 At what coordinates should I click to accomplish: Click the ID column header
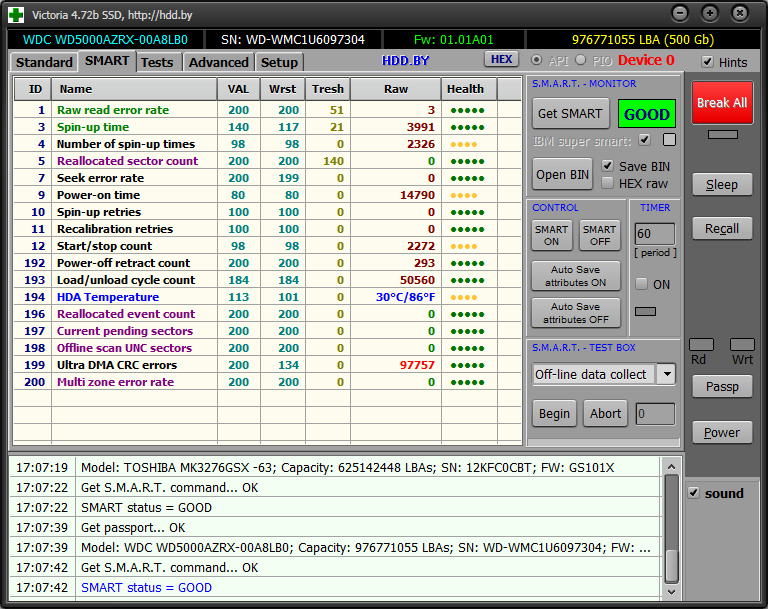pyautogui.click(x=33, y=89)
